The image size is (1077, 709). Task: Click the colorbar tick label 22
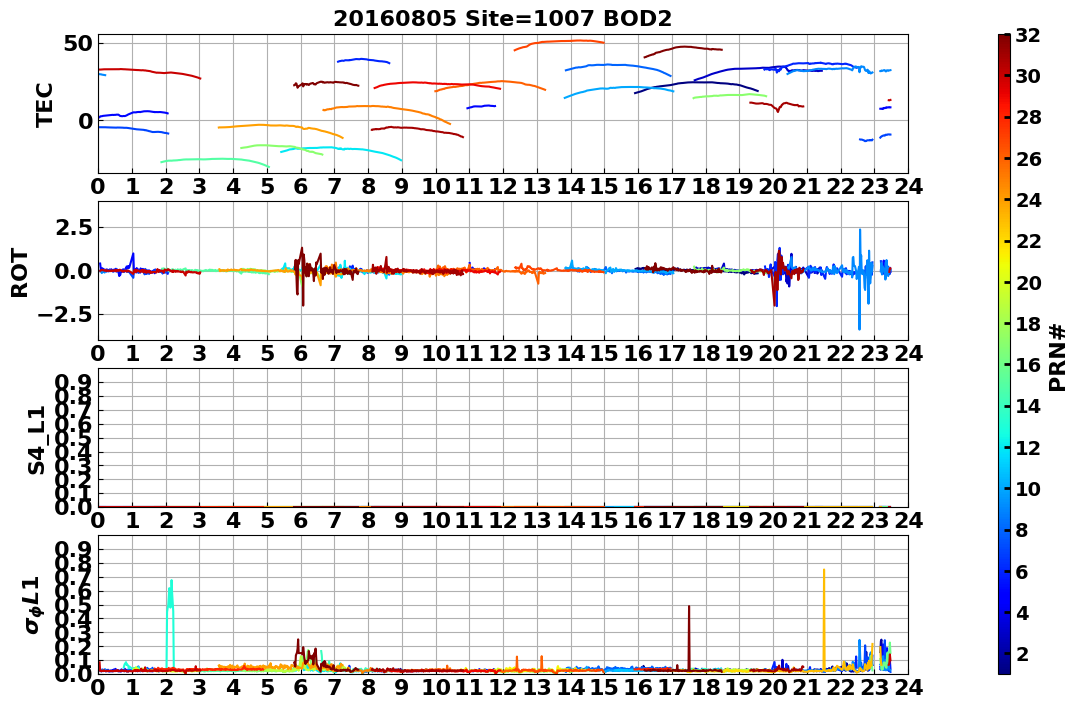tap(1028, 240)
